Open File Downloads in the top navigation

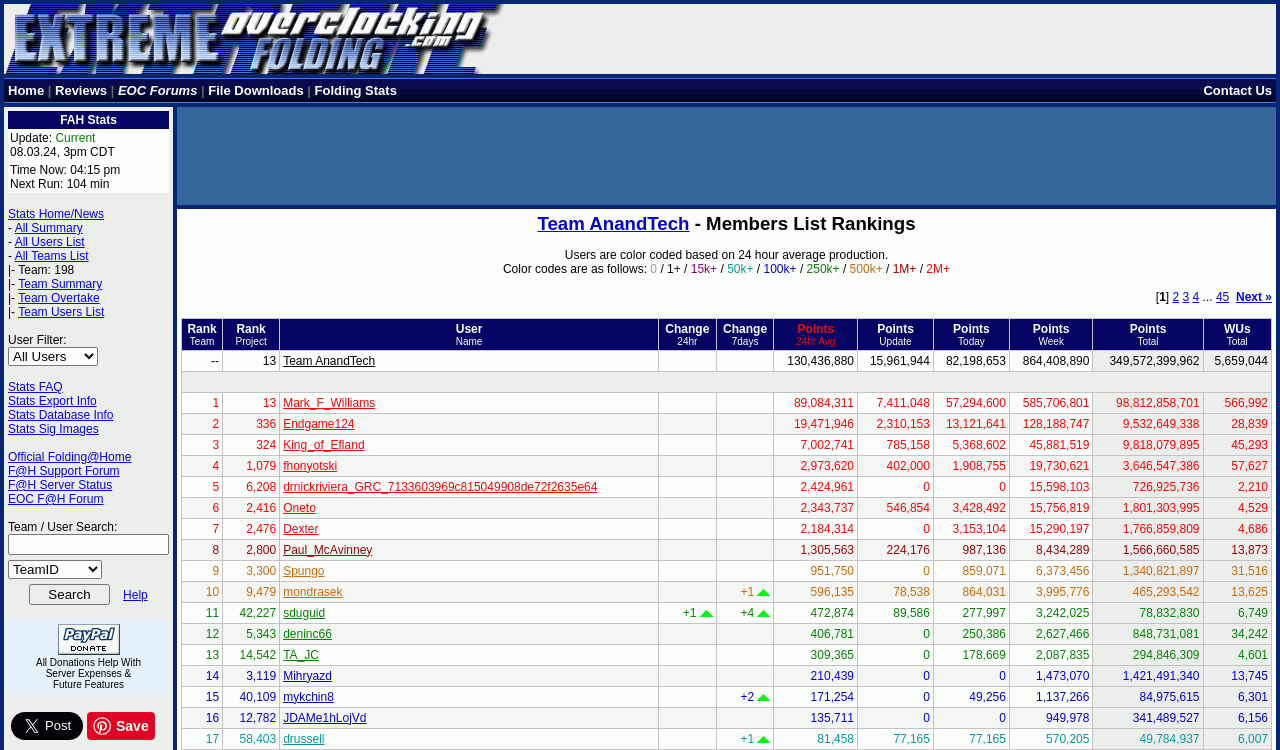pyautogui.click(x=256, y=91)
